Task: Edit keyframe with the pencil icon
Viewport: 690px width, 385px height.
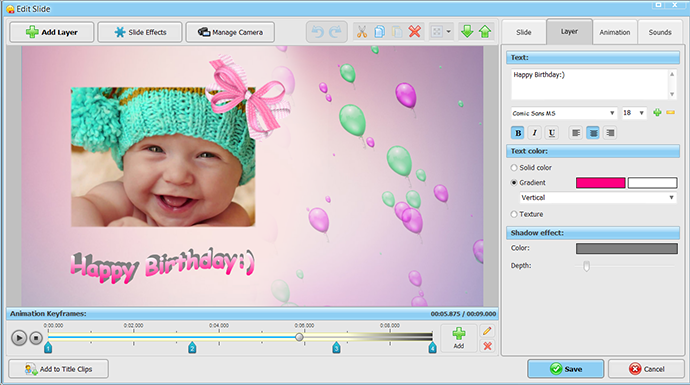Action: (487, 331)
